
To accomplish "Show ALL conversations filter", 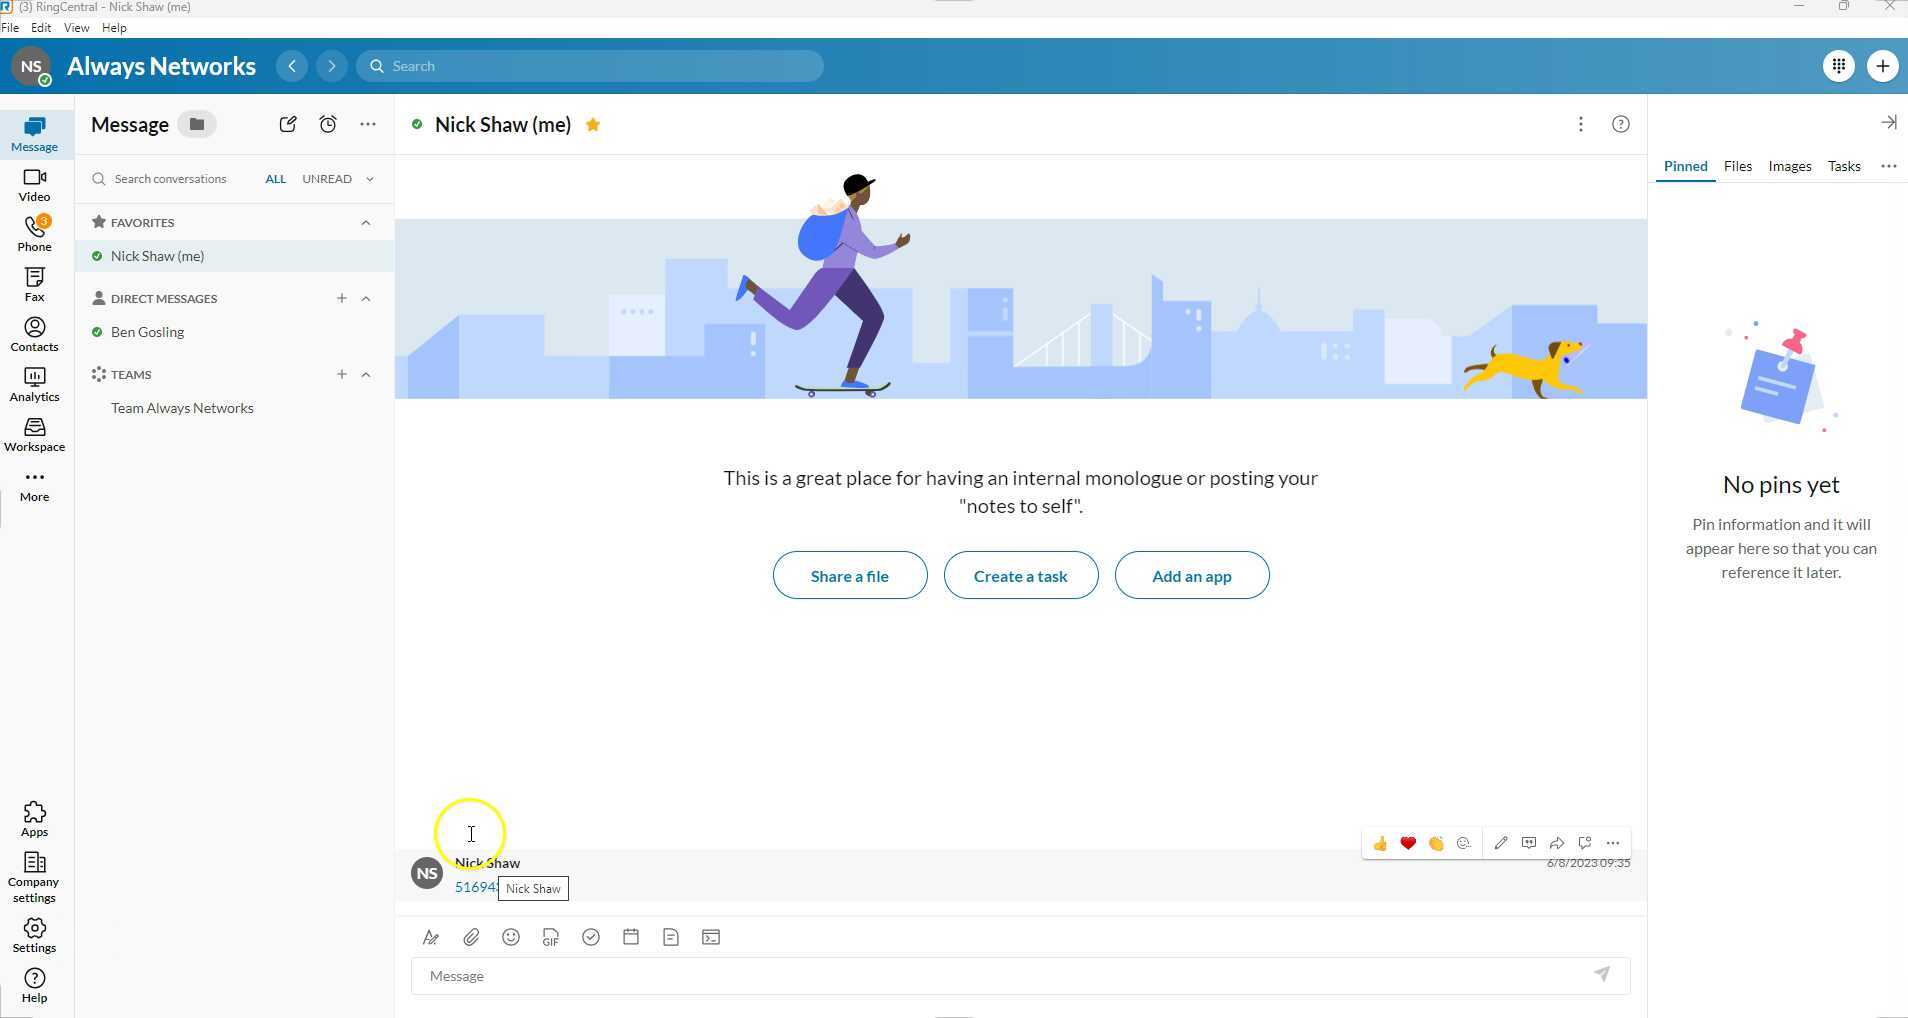I will coord(276,179).
